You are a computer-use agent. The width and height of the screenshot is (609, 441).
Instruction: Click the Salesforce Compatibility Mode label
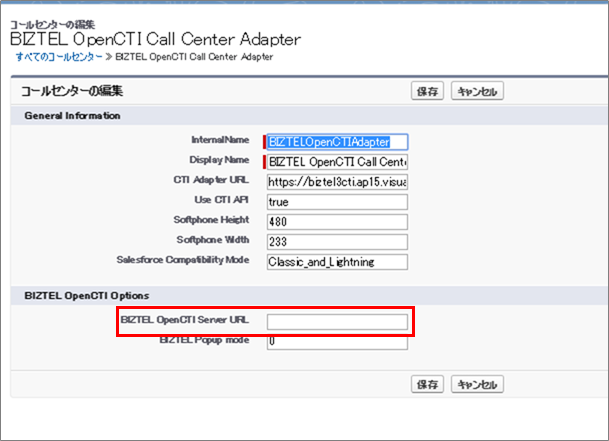point(183,260)
